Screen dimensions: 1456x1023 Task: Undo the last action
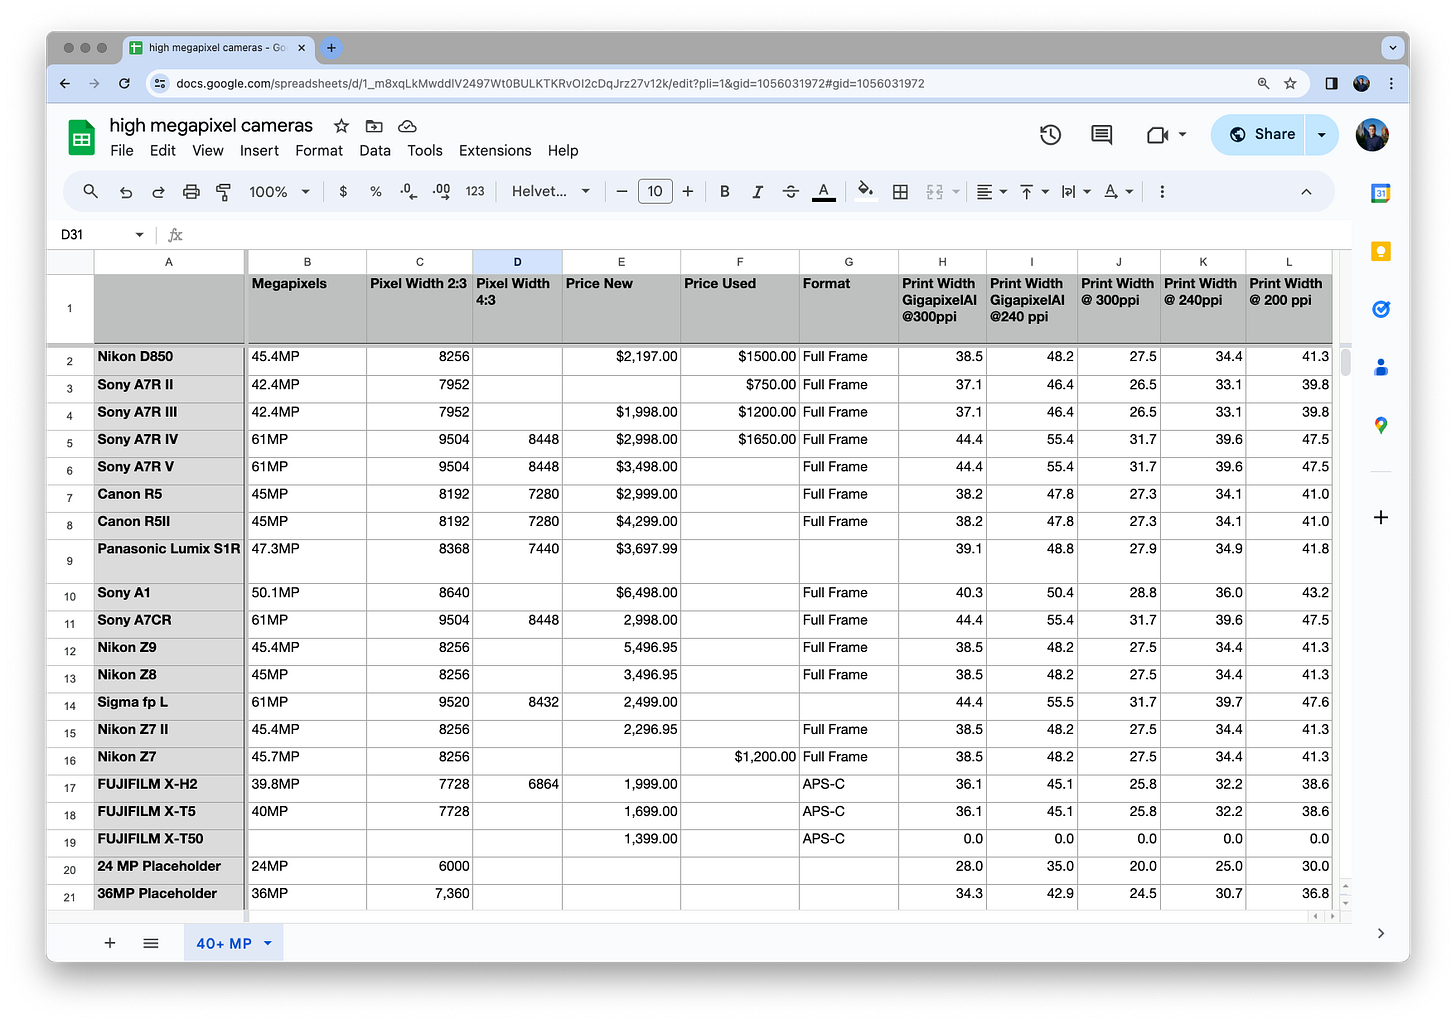126,191
